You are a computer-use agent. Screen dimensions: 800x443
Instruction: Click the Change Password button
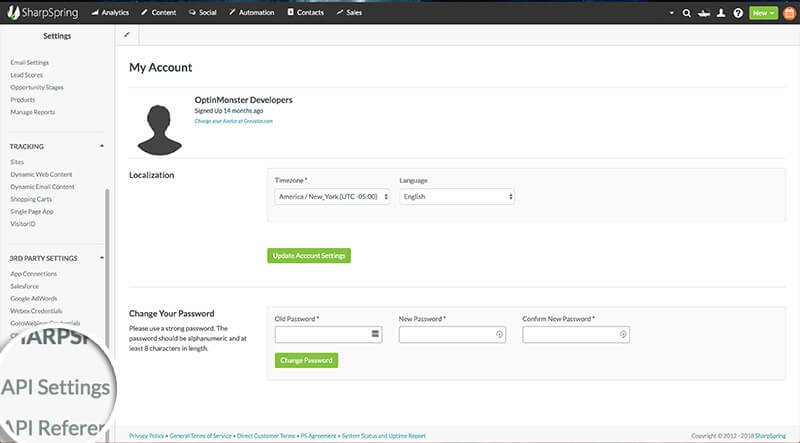306,360
